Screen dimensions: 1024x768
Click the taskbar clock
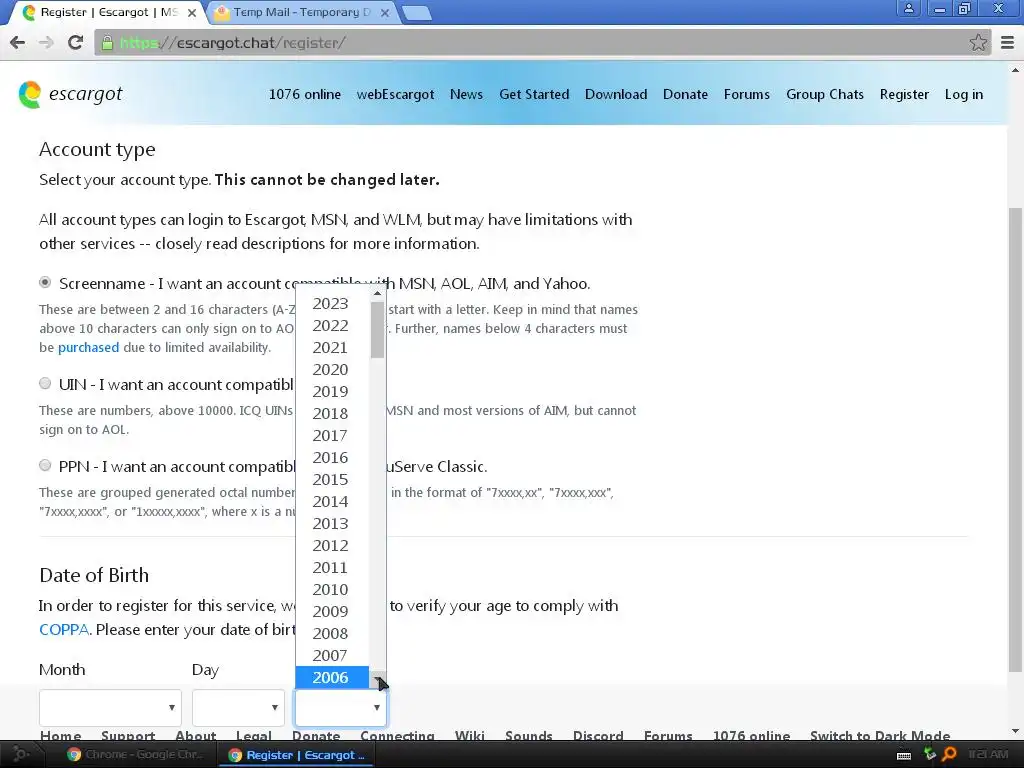click(x=988, y=755)
